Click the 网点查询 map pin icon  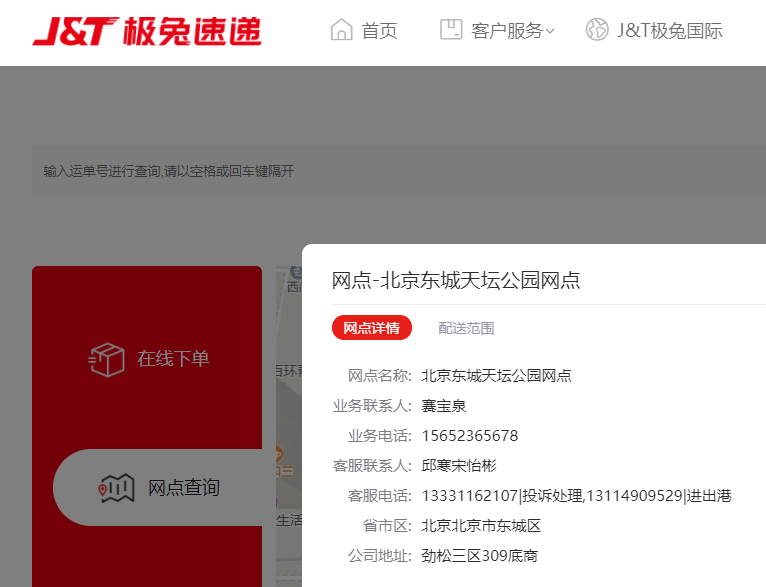click(x=116, y=488)
